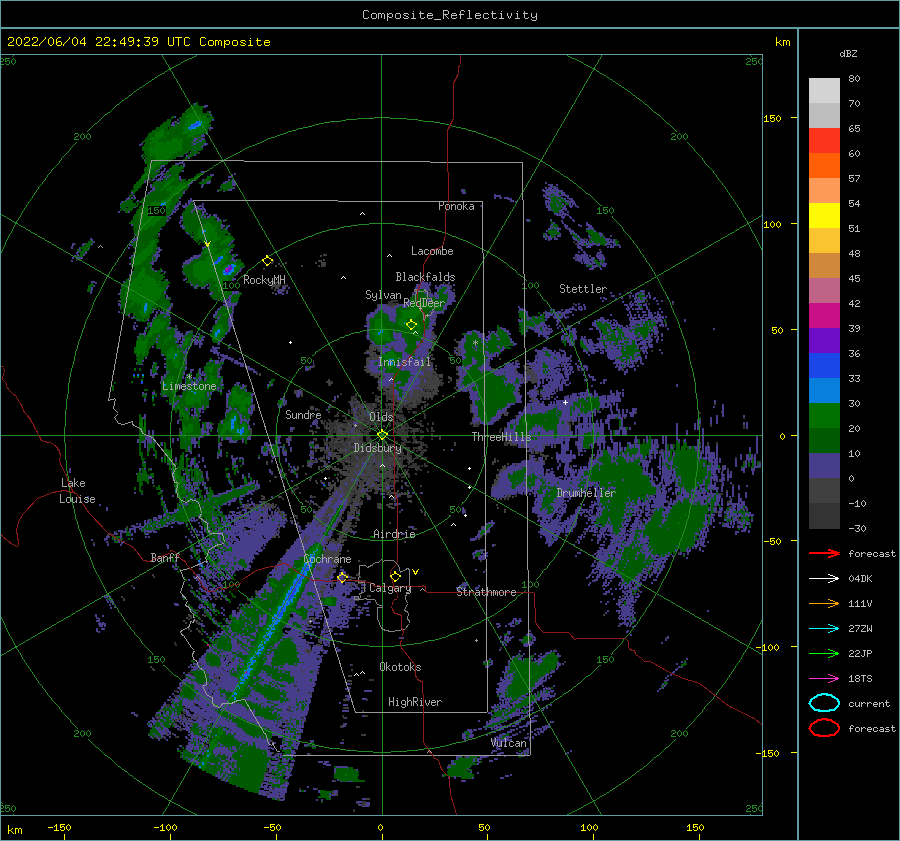Select the Lacombe city label

point(432,251)
